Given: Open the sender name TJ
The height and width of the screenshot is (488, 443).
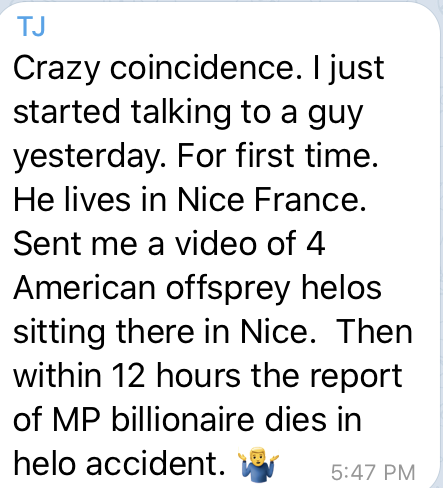Looking at the screenshot, I should 31,26.
